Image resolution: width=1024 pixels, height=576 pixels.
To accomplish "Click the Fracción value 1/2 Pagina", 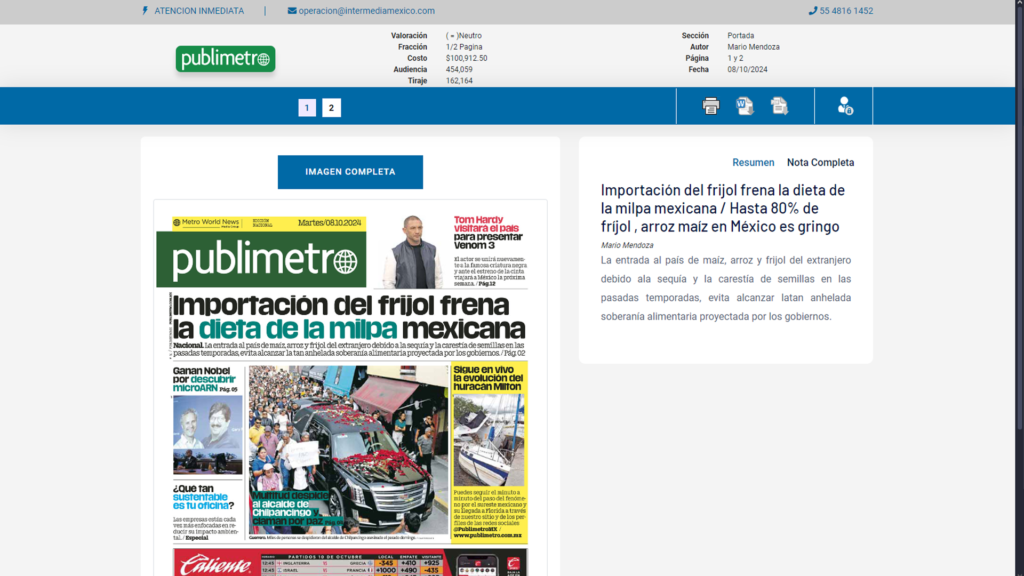I will pyautogui.click(x=464, y=47).
